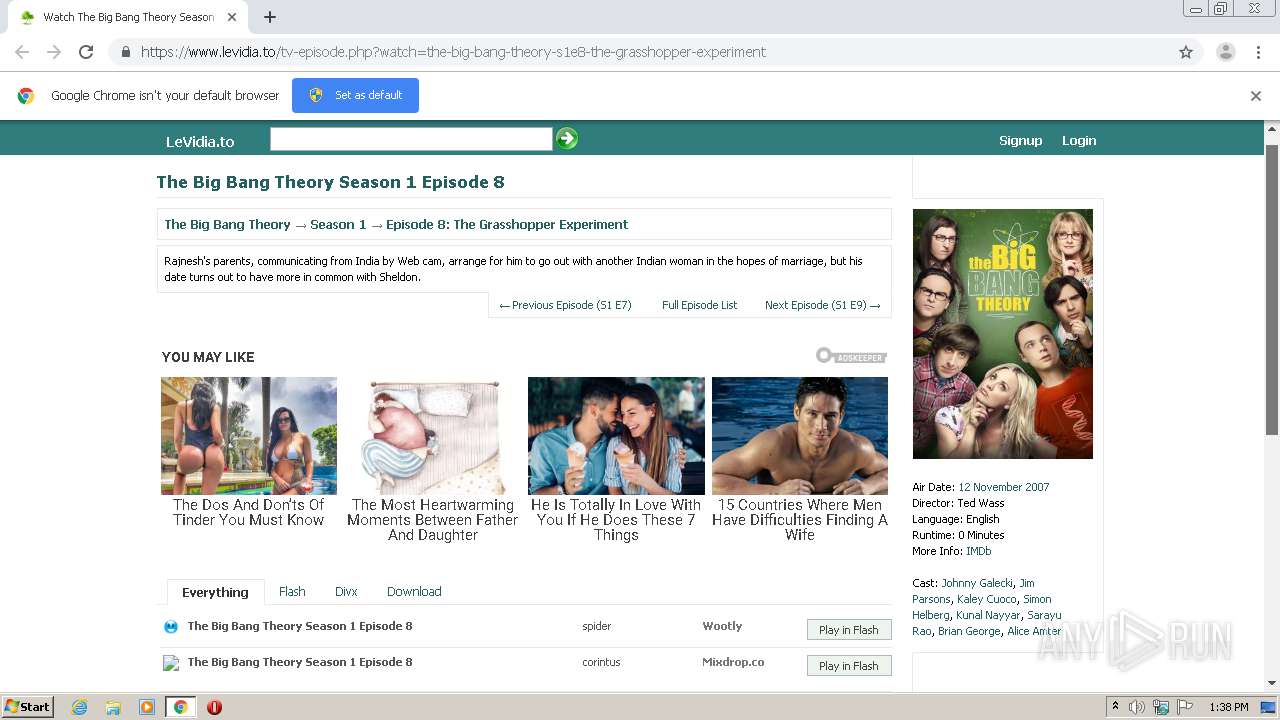Click the browser forward arrow
This screenshot has height=720, width=1280.
click(54, 52)
